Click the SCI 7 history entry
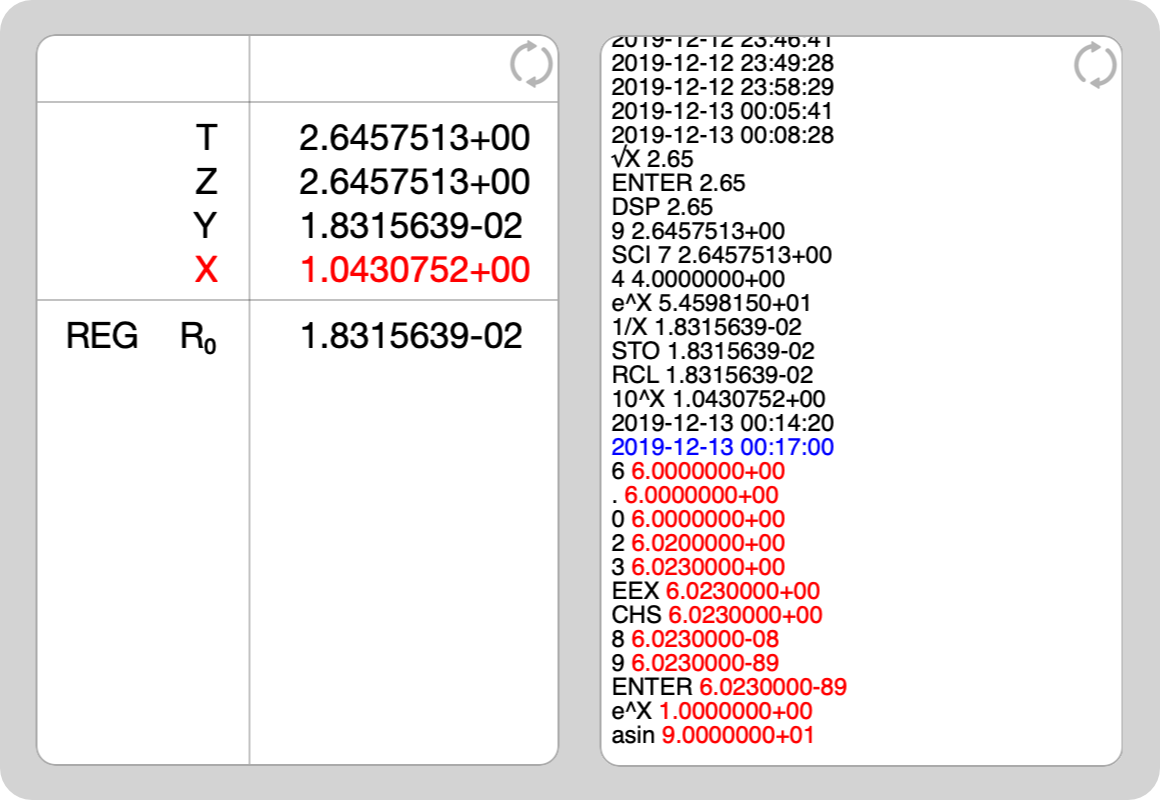The image size is (1160, 800). (x=721, y=255)
